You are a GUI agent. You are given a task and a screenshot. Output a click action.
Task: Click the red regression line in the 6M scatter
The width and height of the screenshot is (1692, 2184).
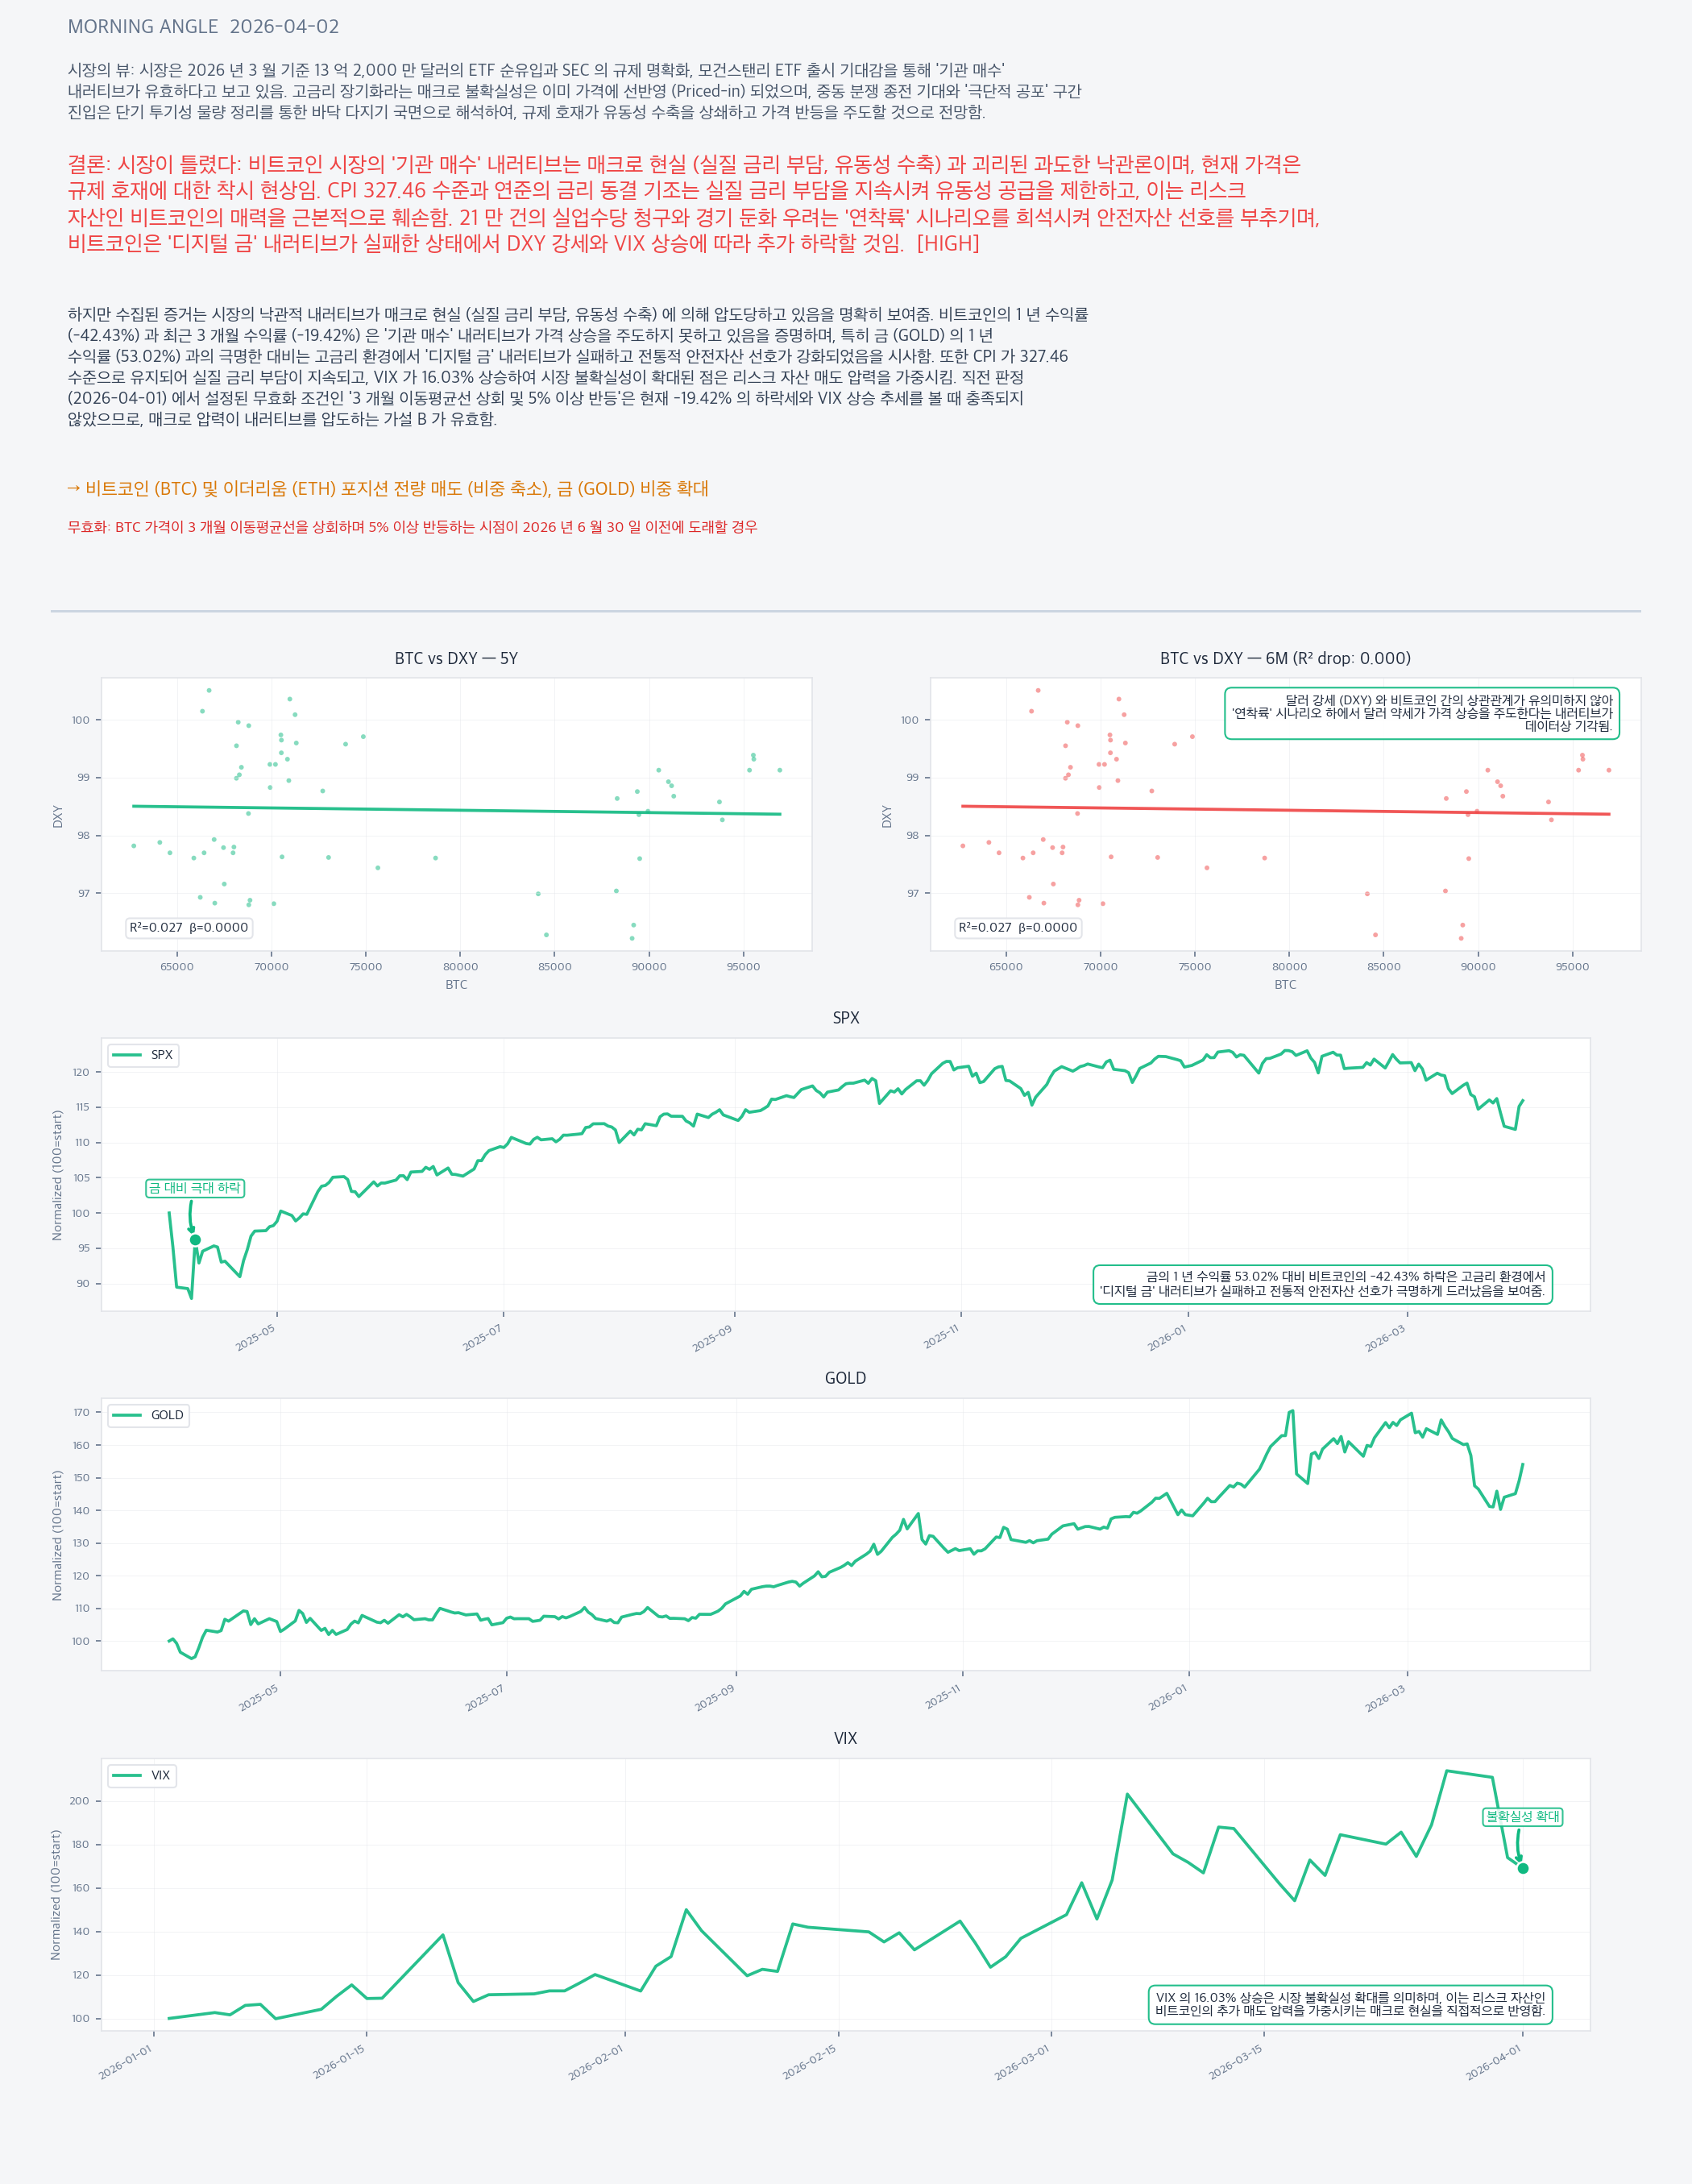[x=1285, y=810]
